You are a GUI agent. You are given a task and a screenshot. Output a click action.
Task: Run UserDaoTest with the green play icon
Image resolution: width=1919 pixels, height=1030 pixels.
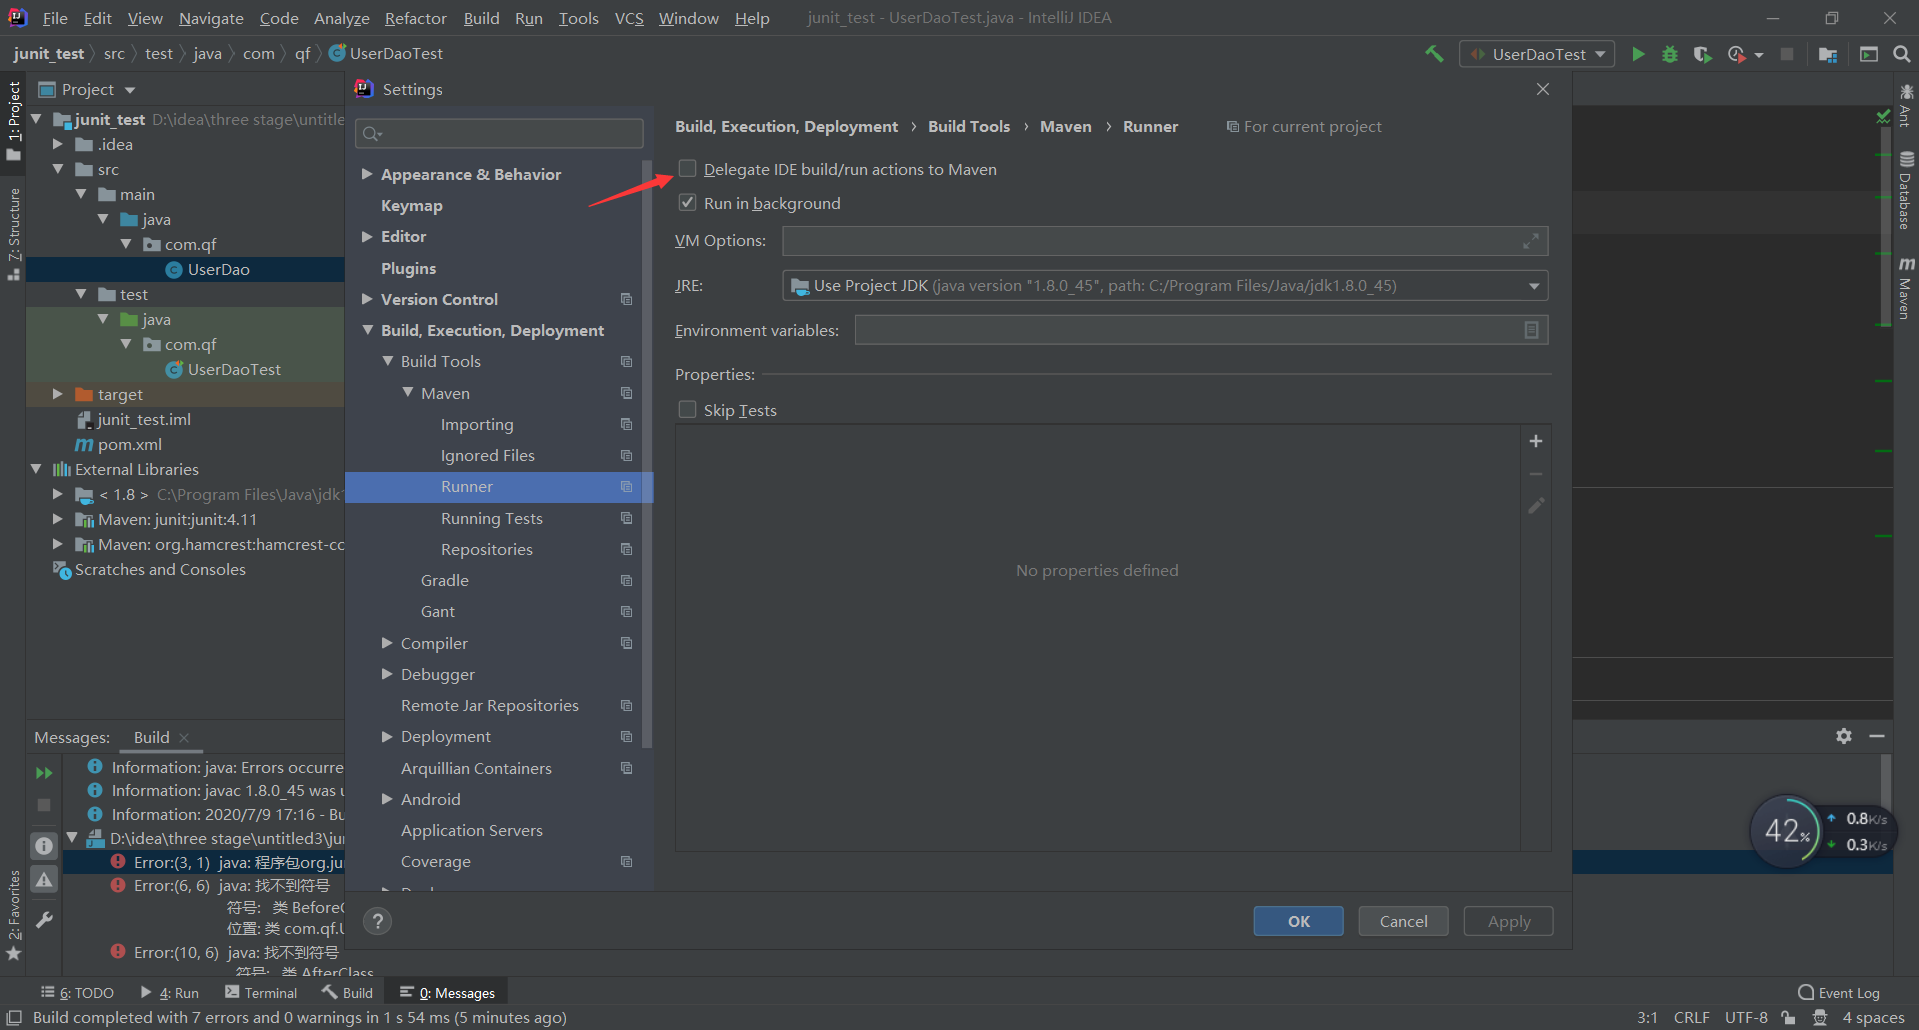coord(1638,54)
